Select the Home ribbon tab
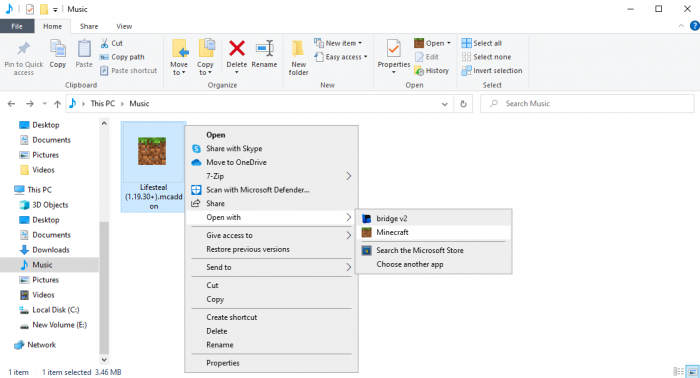 (52, 26)
